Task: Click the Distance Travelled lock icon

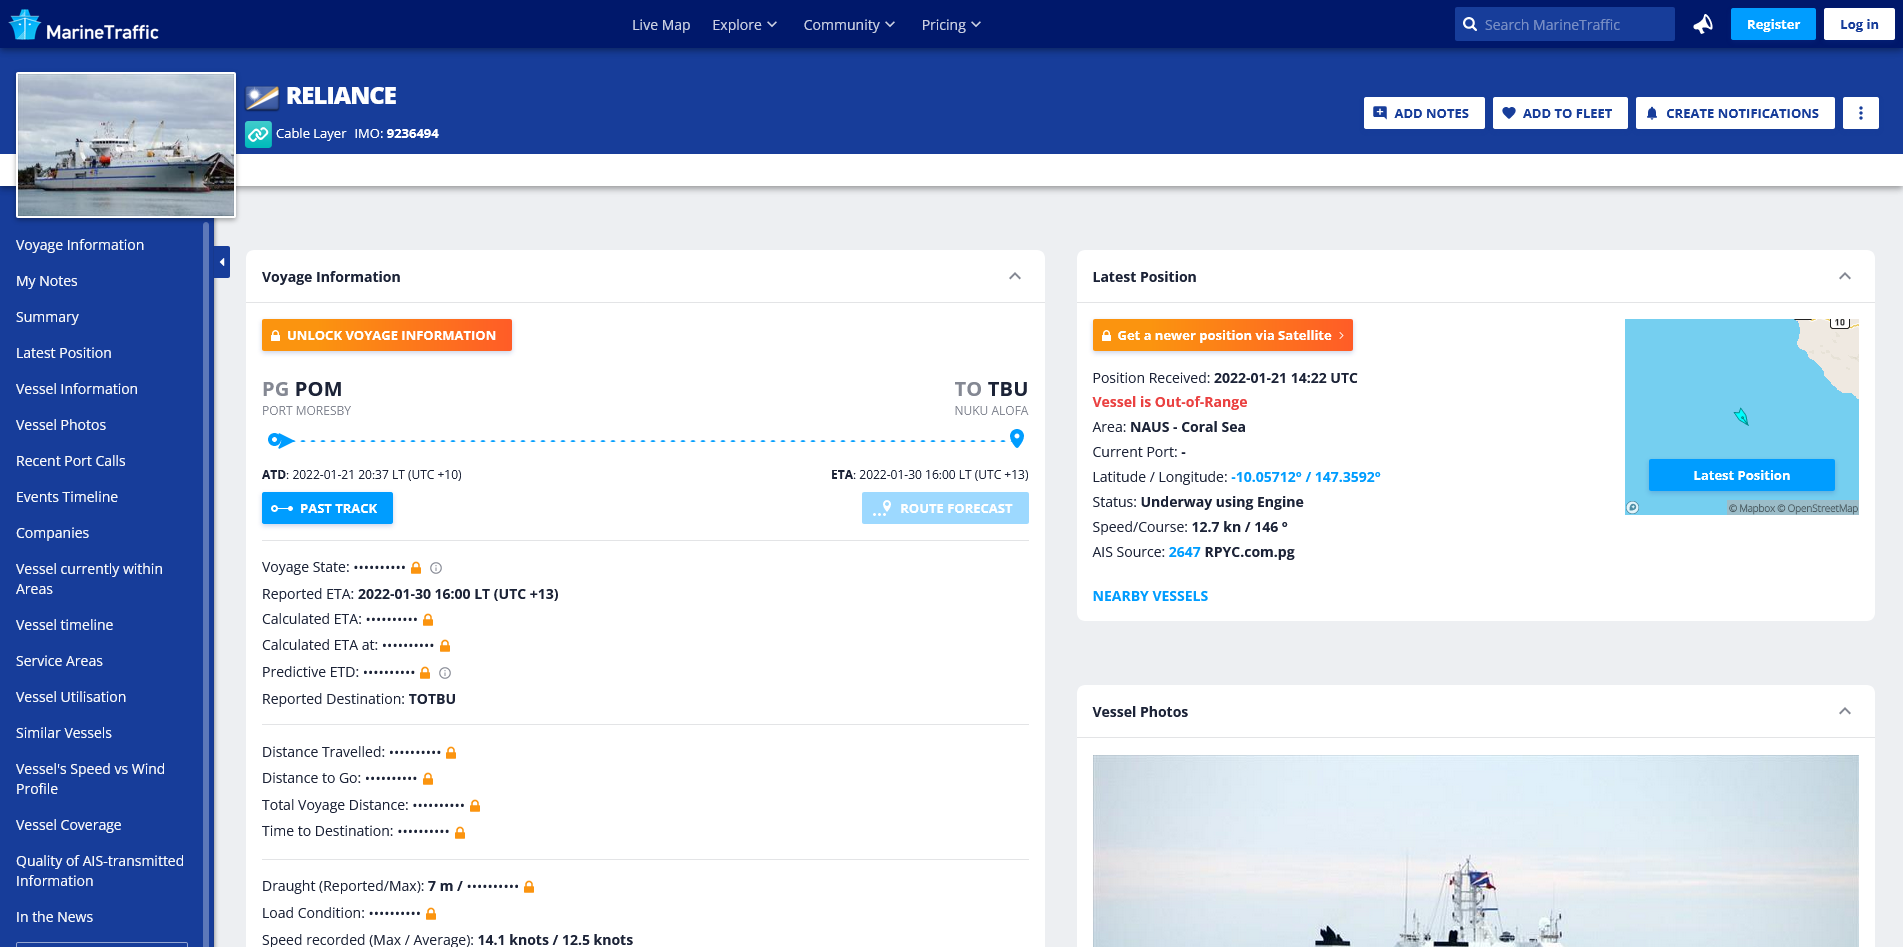Action: pyautogui.click(x=451, y=753)
